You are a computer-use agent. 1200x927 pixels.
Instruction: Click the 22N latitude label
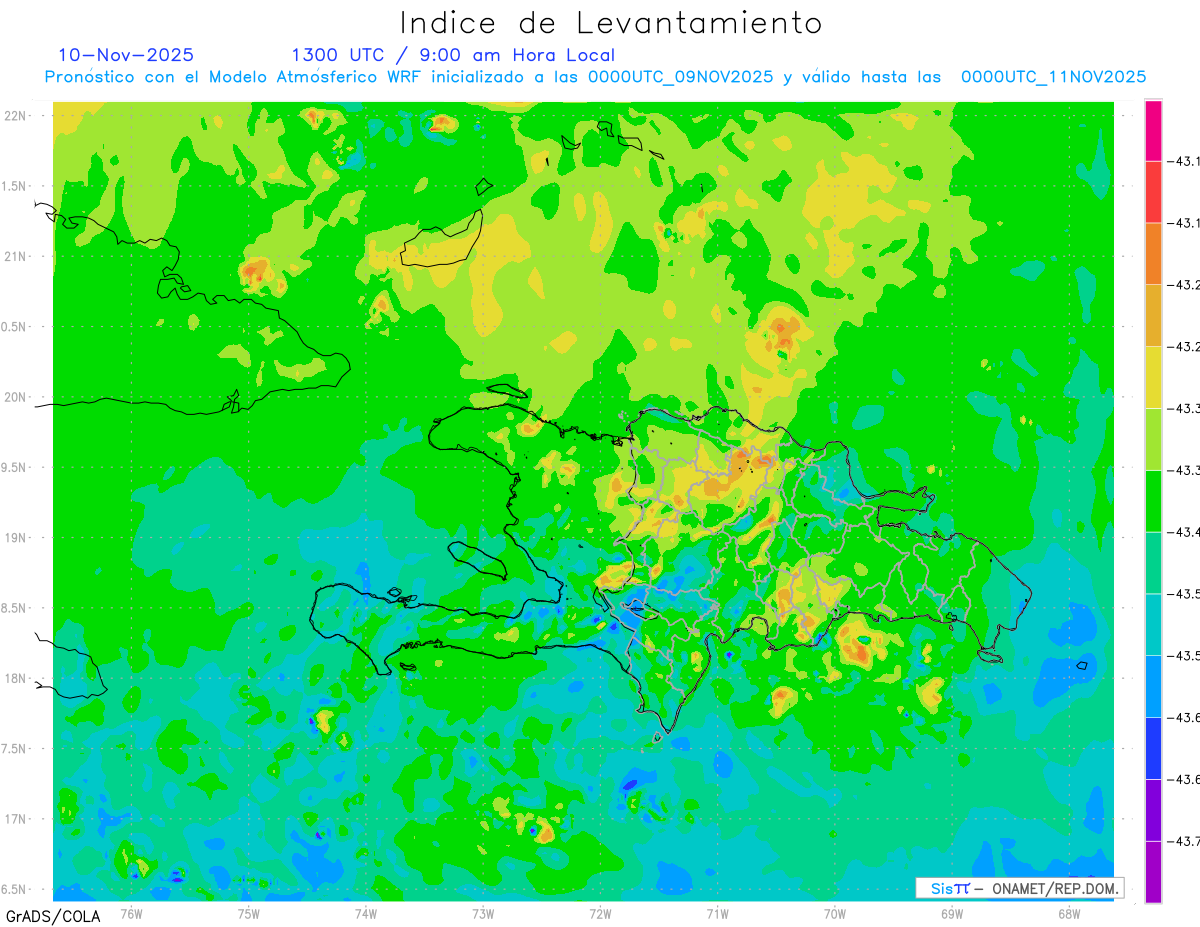click(x=16, y=115)
